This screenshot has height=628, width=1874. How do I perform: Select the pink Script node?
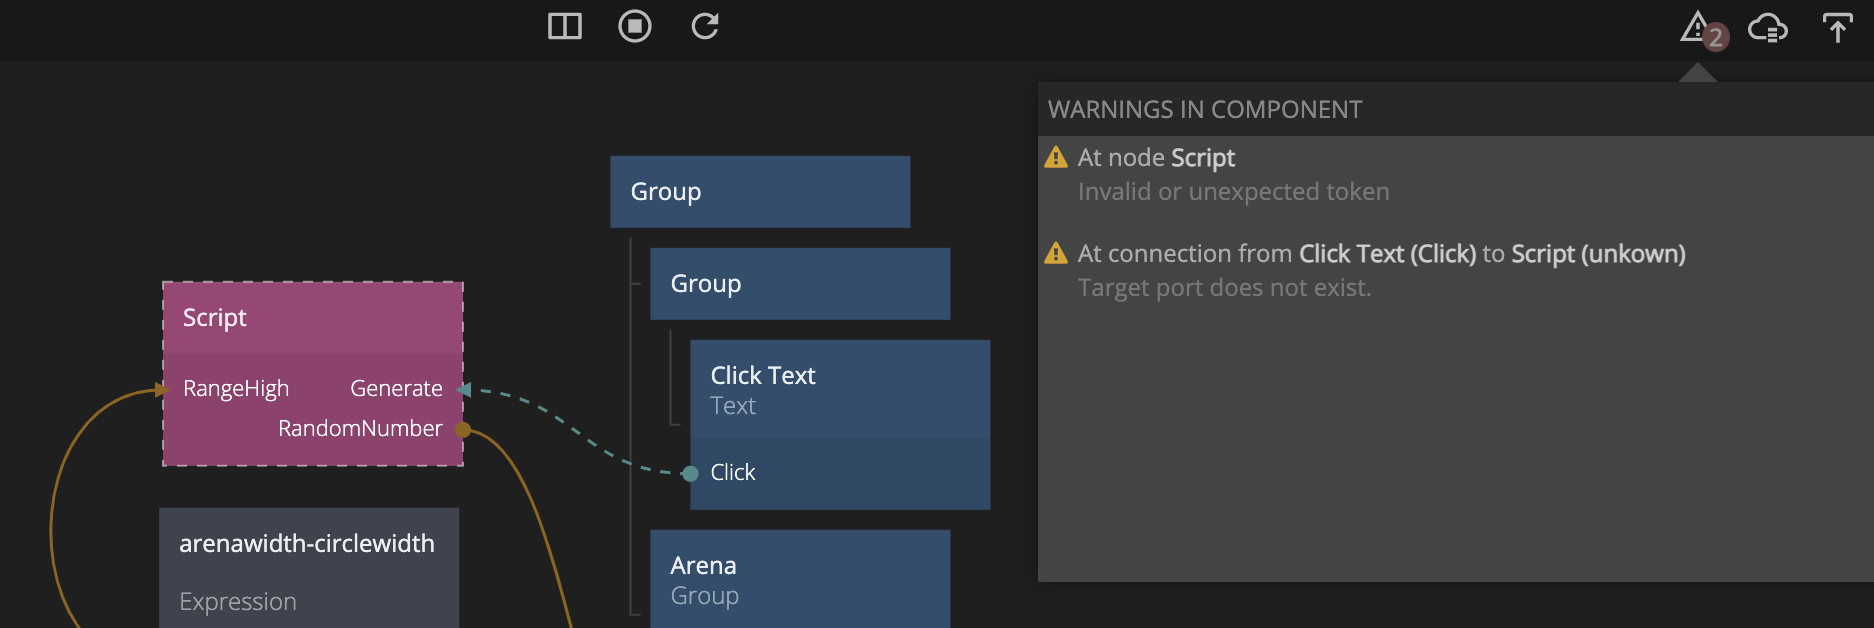312,318
